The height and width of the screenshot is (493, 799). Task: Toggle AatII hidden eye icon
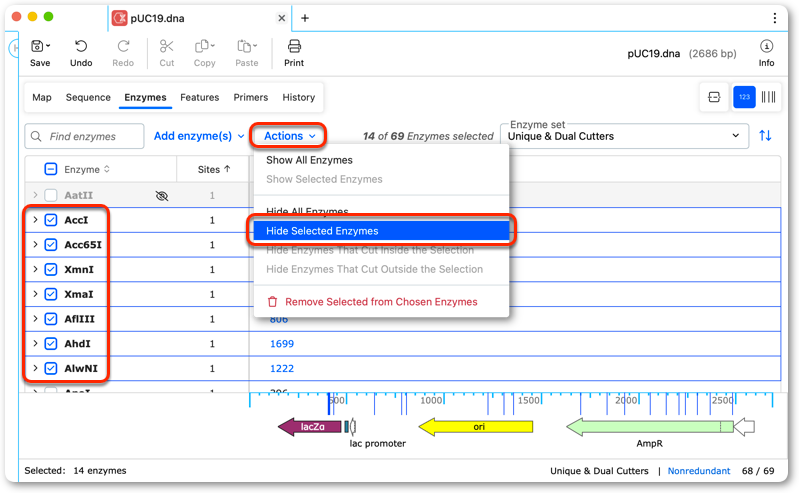[x=162, y=196]
